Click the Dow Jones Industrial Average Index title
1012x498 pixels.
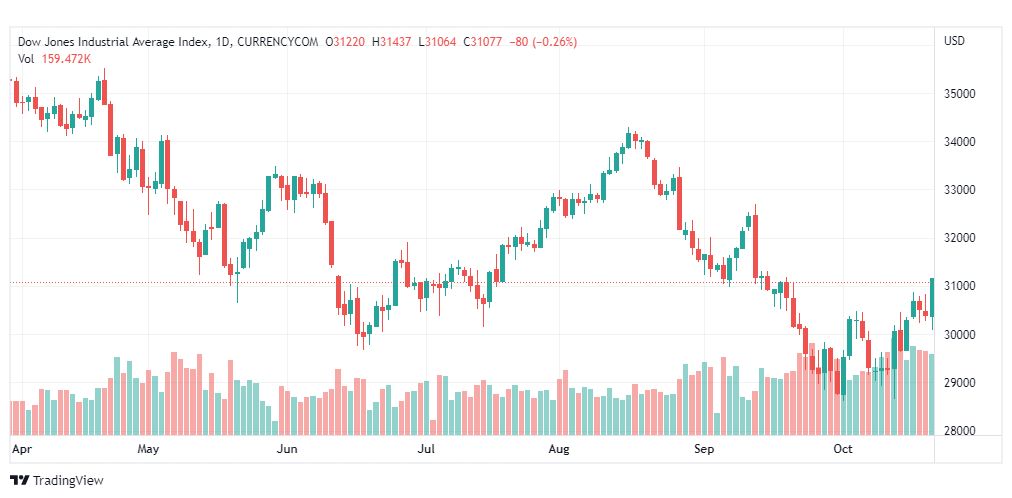click(114, 41)
